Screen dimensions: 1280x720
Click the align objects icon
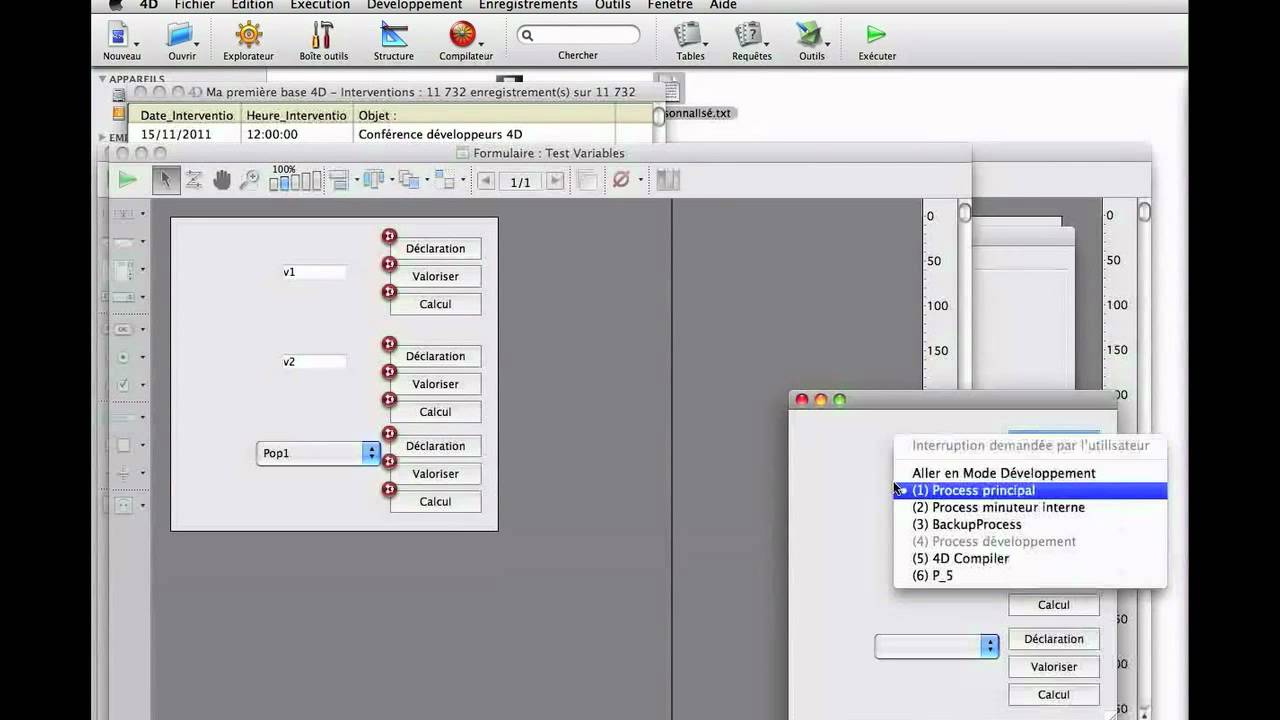[338, 181]
